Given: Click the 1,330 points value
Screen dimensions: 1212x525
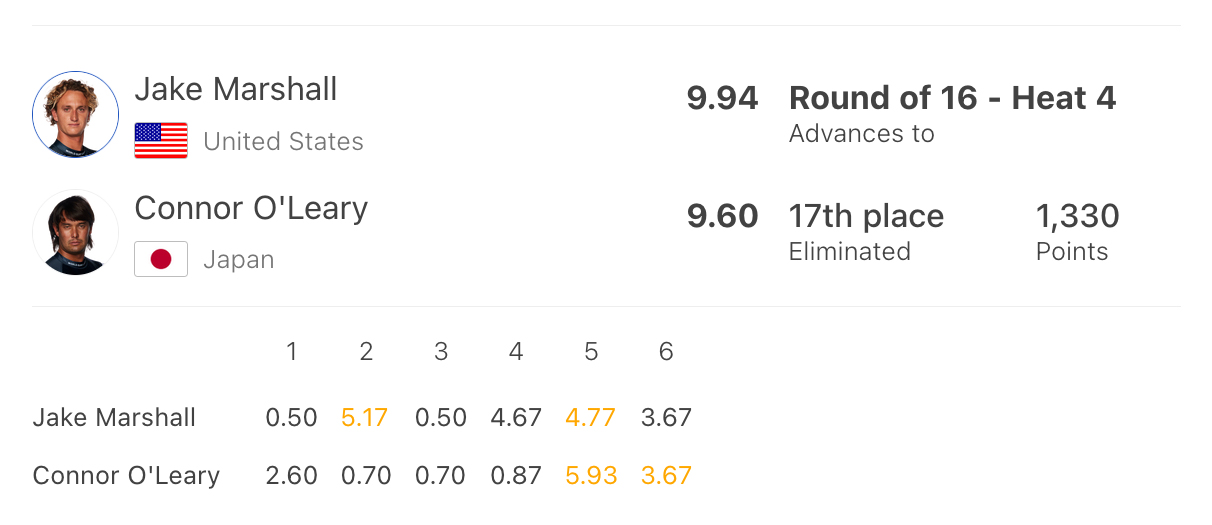Looking at the screenshot, I should click(x=1077, y=216).
